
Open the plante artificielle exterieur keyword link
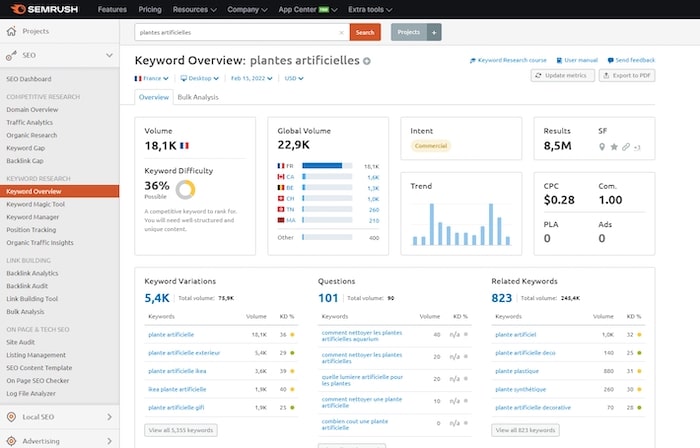click(183, 352)
